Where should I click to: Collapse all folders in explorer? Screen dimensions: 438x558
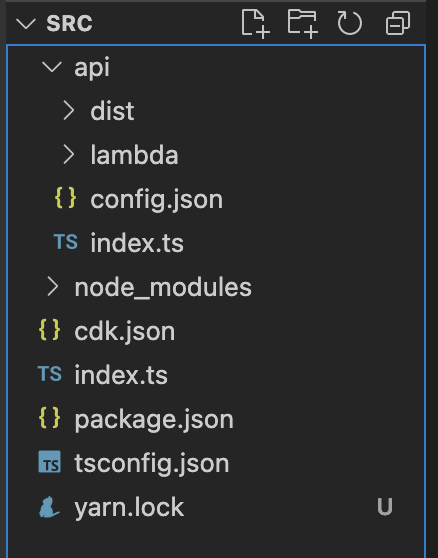point(398,23)
